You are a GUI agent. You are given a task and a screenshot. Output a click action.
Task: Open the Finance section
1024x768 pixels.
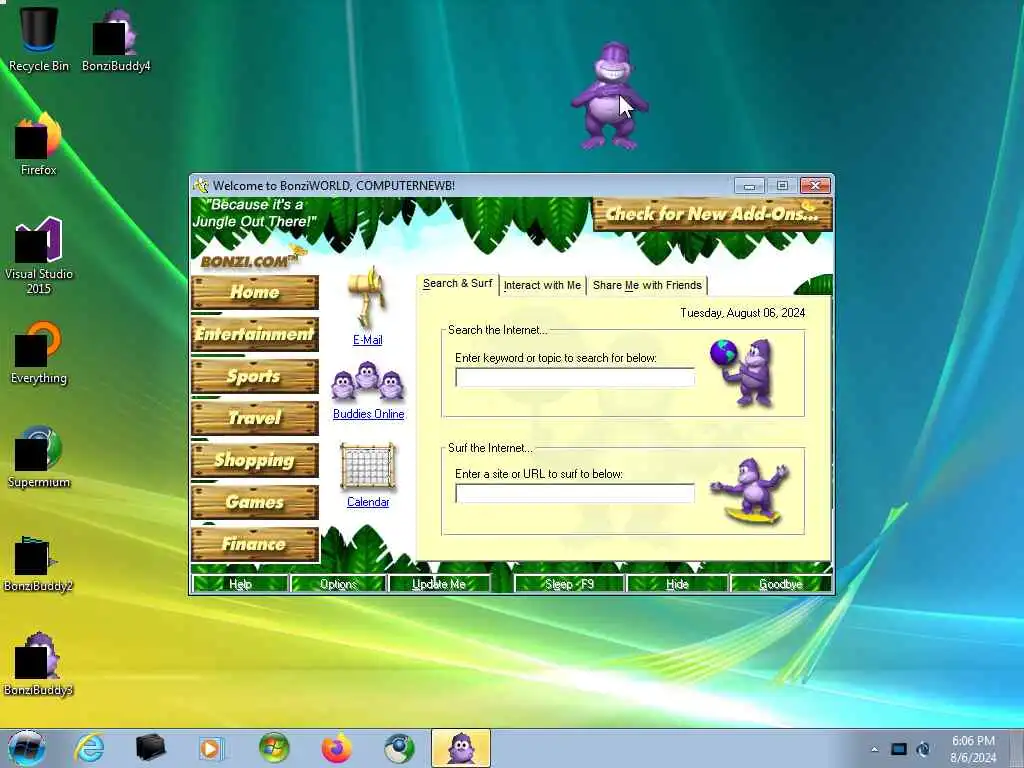point(255,544)
